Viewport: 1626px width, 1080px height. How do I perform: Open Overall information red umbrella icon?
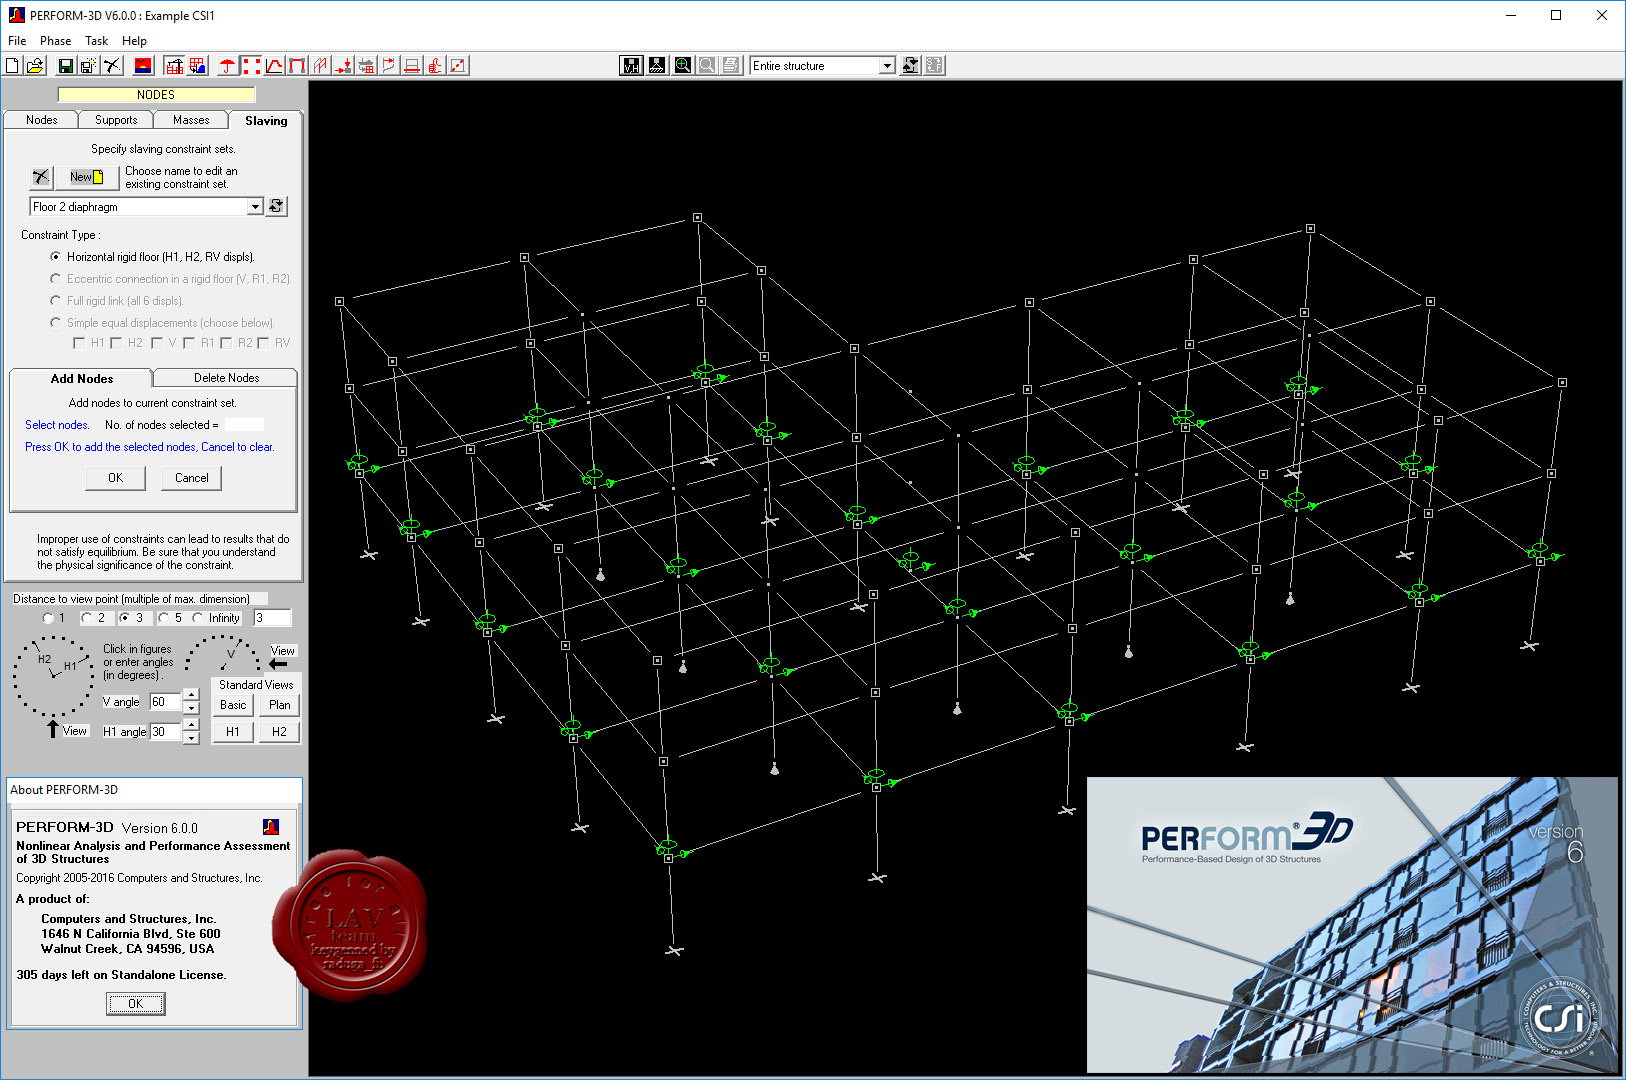[x=228, y=66]
